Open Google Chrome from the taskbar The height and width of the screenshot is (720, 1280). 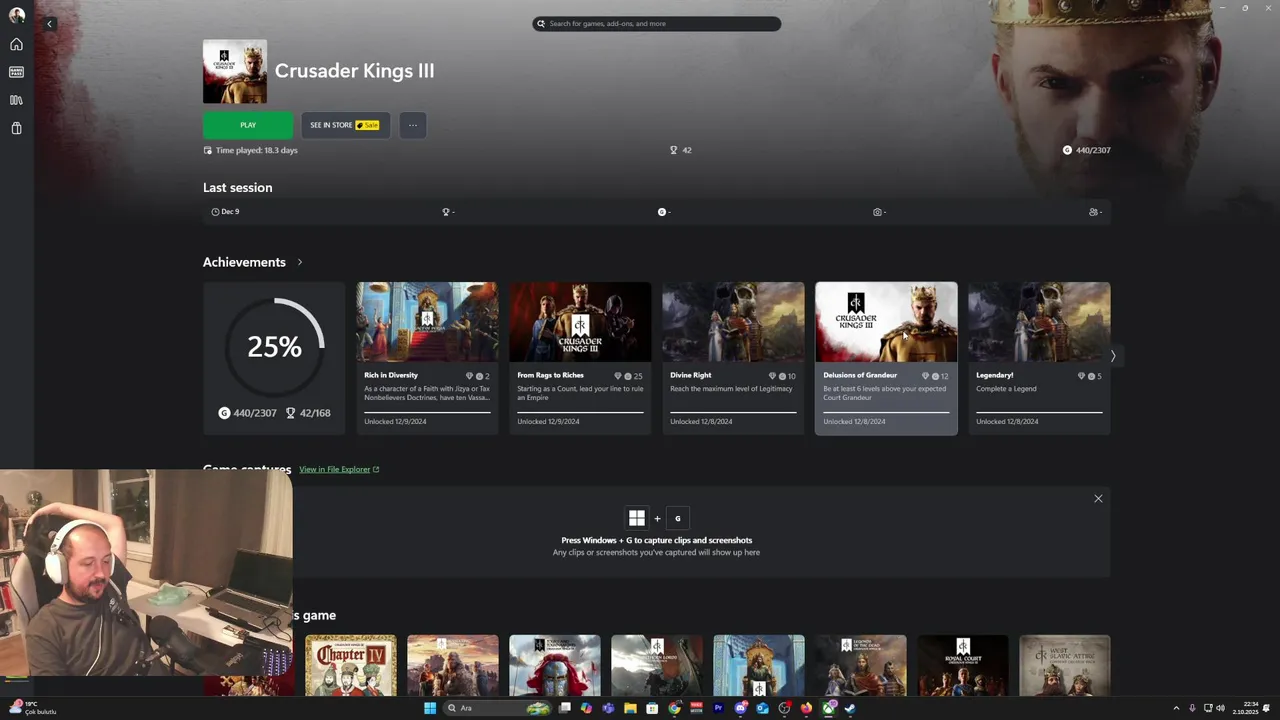click(674, 708)
